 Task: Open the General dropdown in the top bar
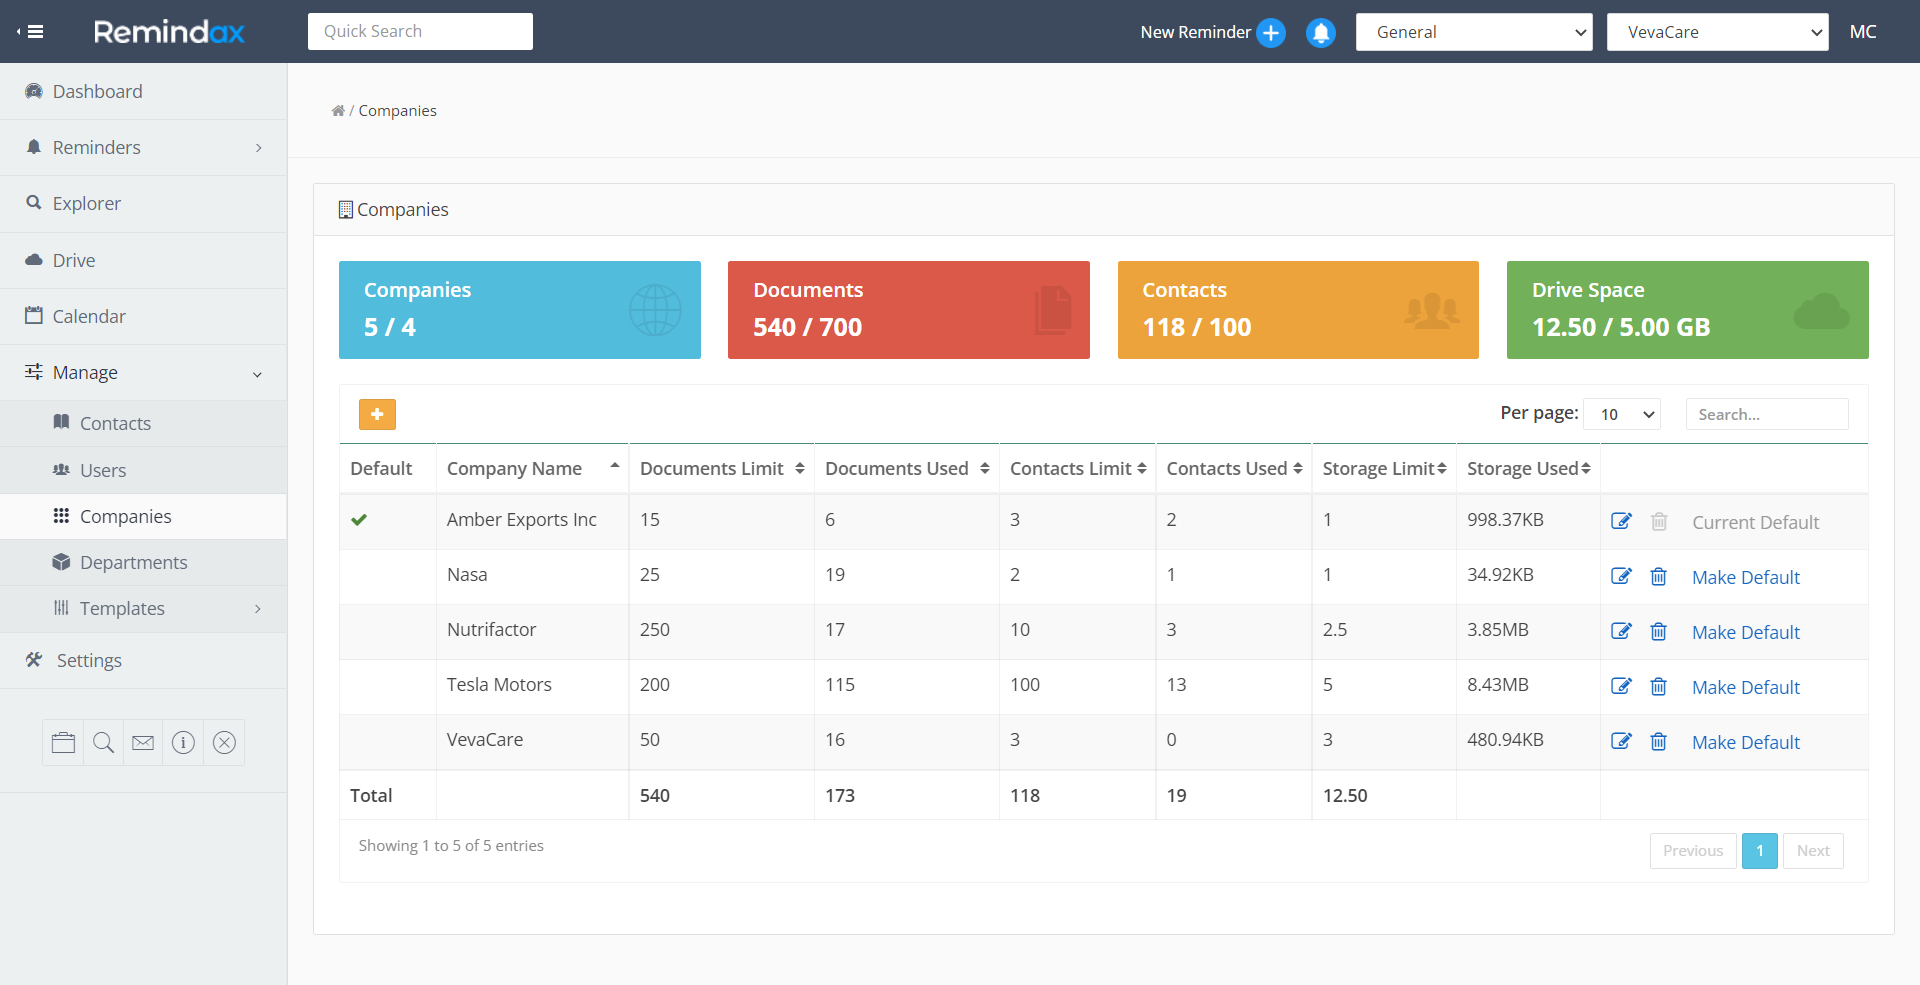tap(1473, 31)
